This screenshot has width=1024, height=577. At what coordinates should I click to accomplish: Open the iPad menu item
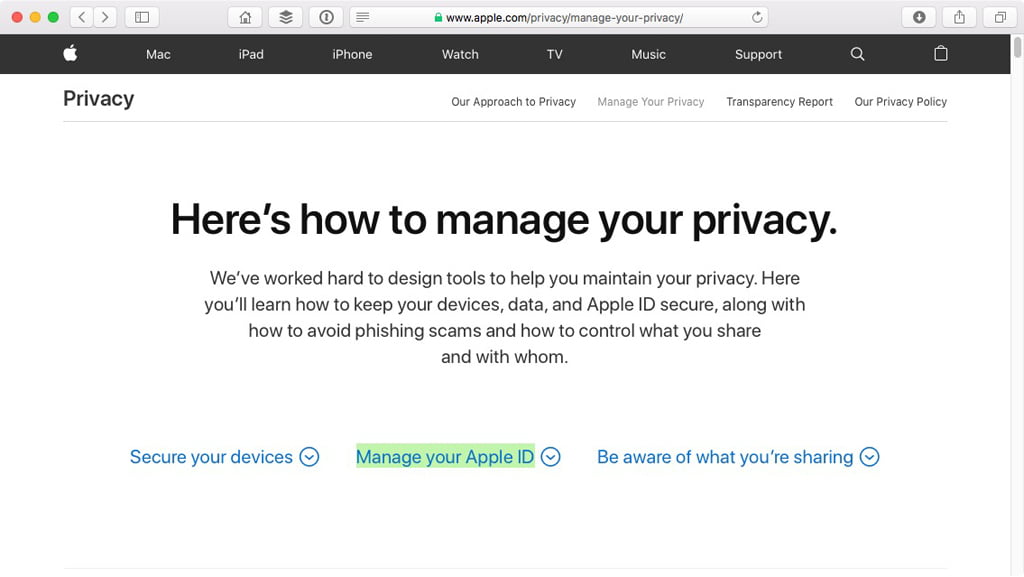click(251, 54)
